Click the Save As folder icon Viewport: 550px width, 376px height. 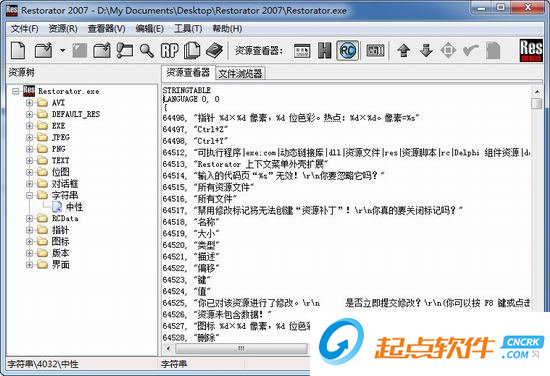[102, 51]
